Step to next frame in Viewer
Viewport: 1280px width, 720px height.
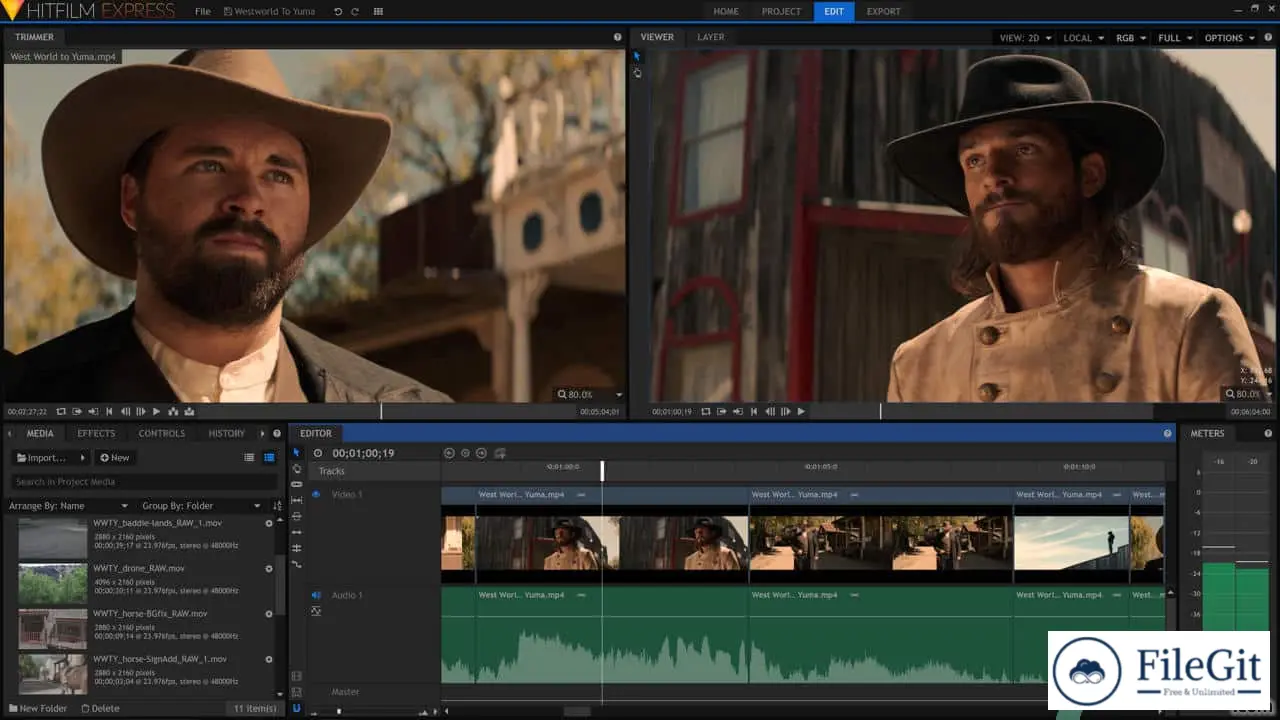[x=786, y=411]
